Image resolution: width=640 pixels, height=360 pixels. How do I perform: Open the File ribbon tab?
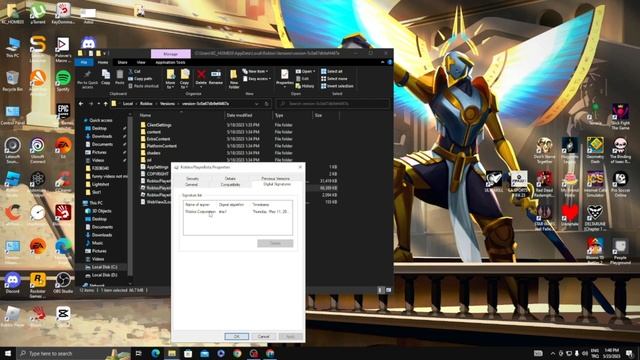pos(84,62)
